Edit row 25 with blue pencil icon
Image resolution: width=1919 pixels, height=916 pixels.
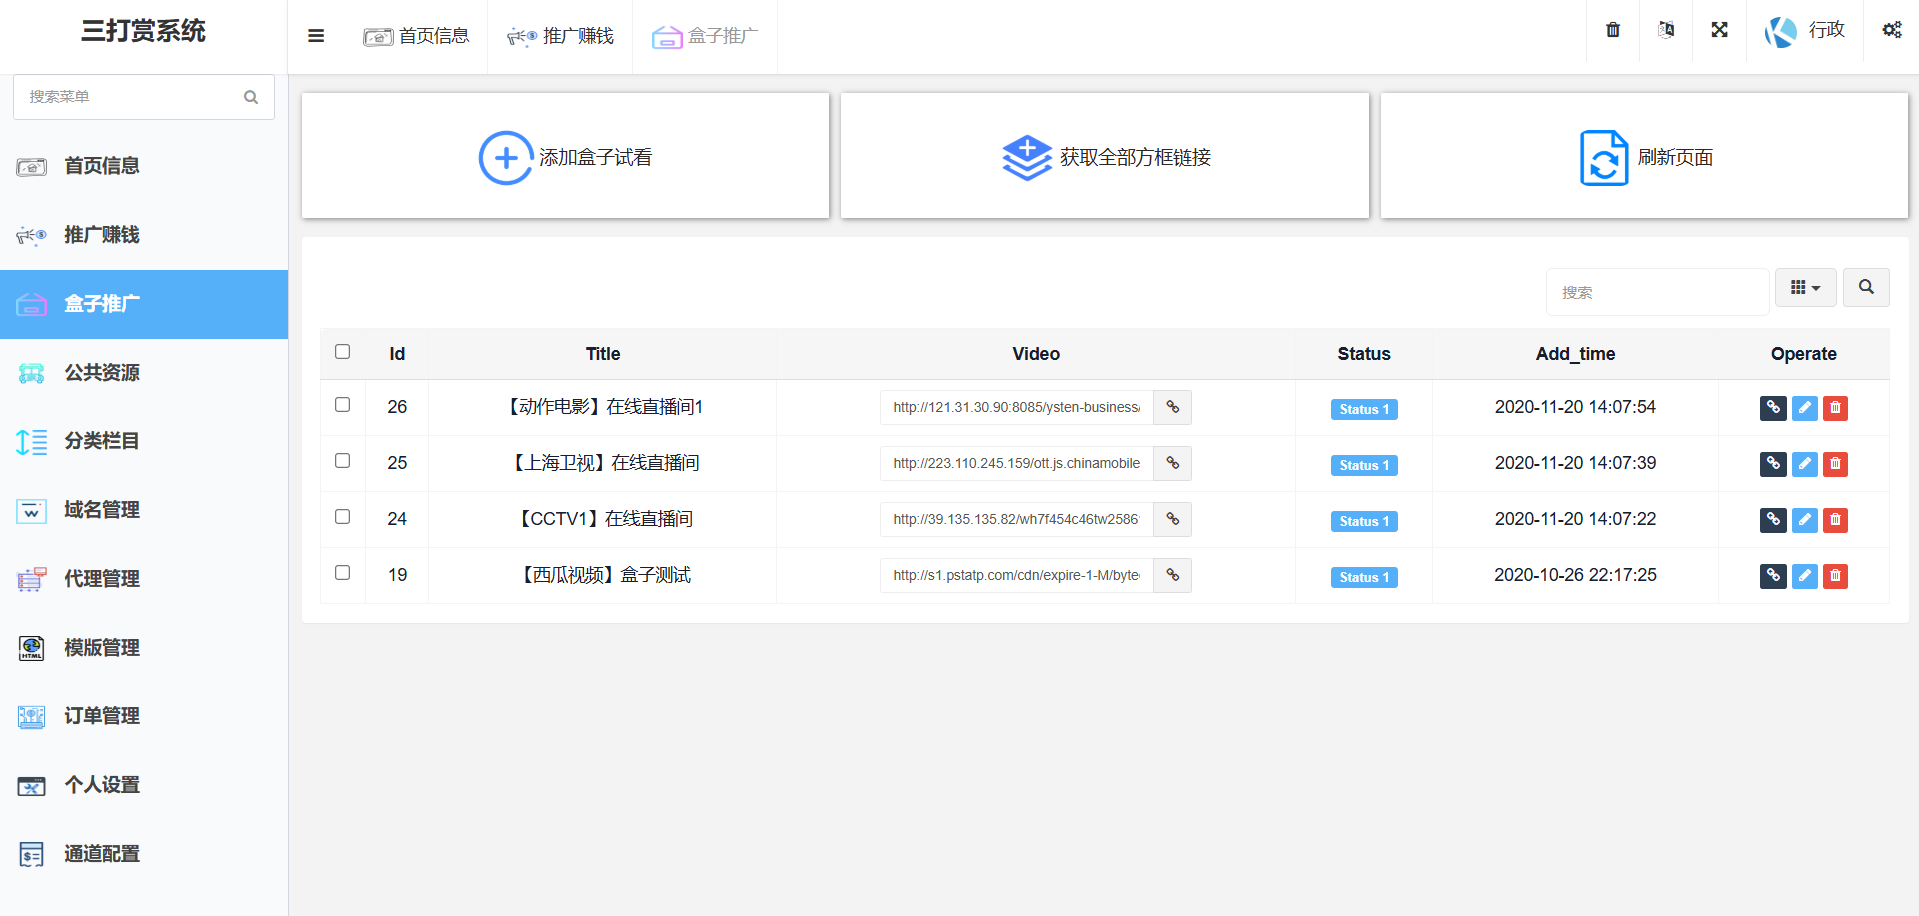point(1804,464)
